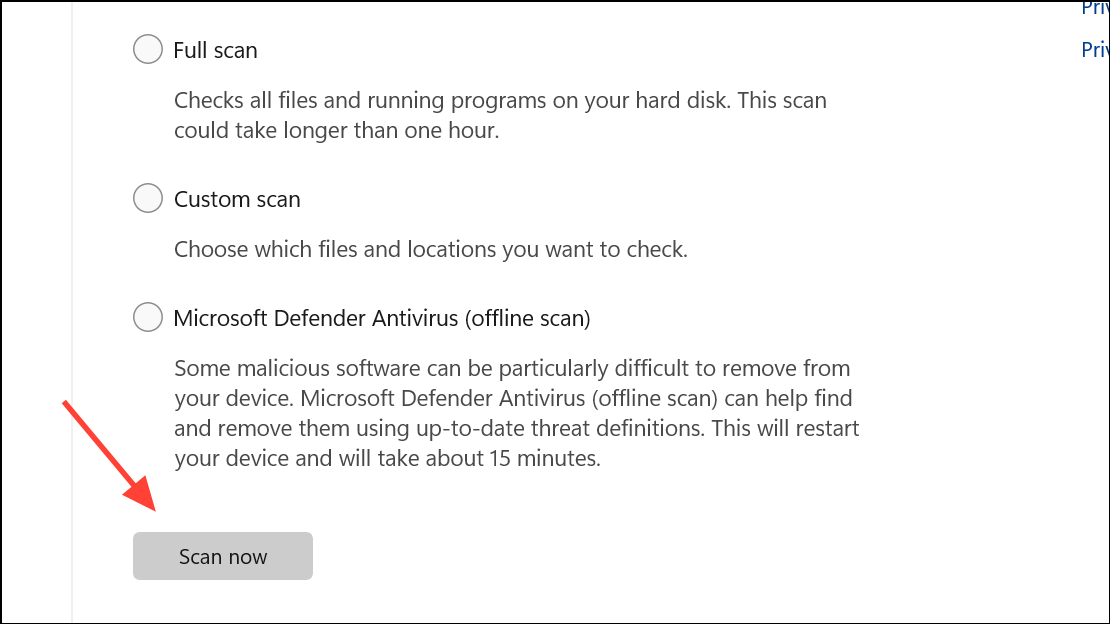
Task: Click 'Choose which files and locations' description
Action: click(430, 249)
